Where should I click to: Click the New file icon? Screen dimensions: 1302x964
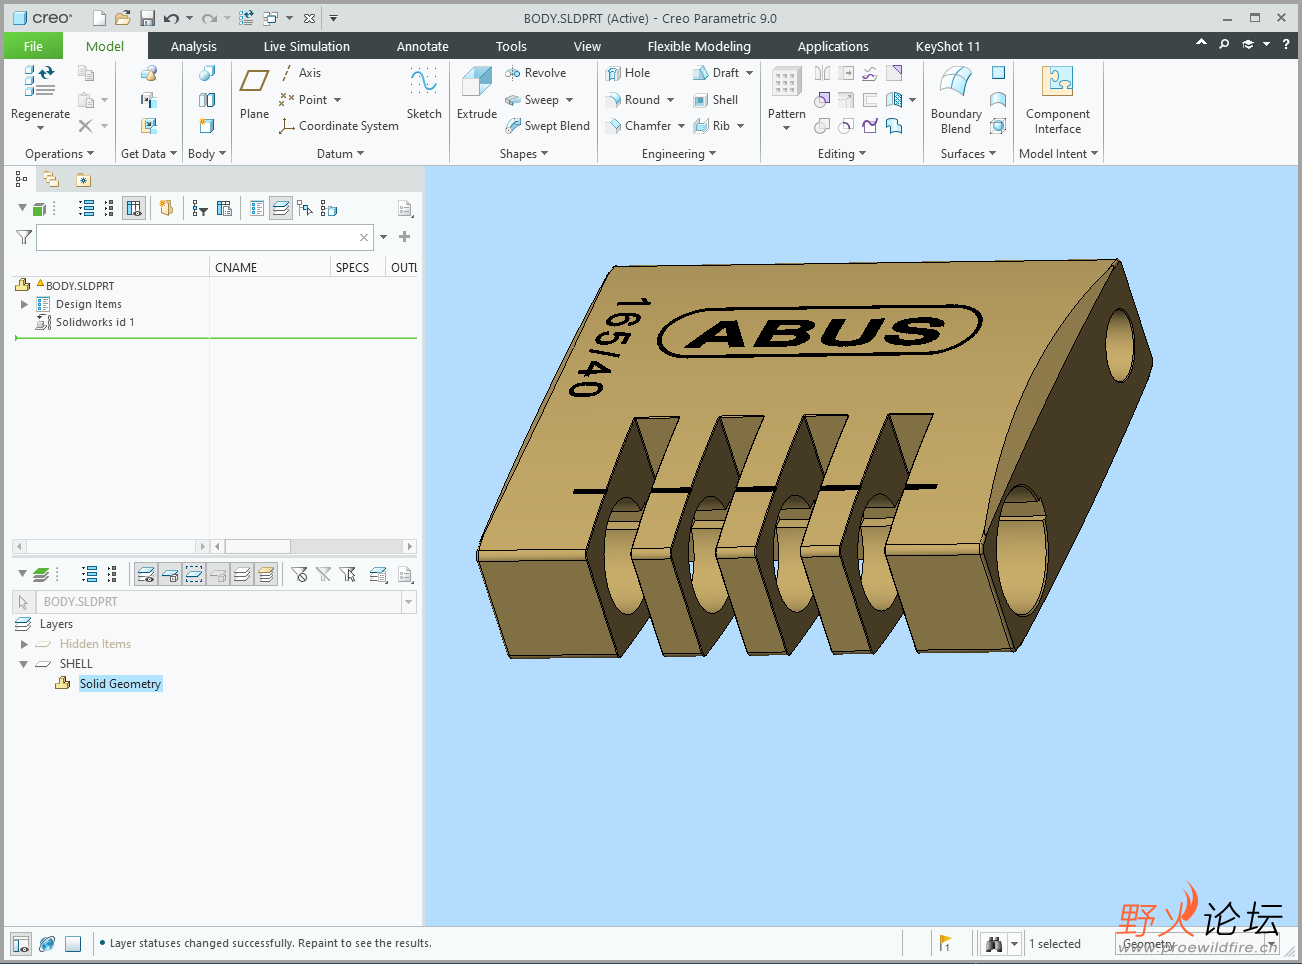pyautogui.click(x=99, y=18)
